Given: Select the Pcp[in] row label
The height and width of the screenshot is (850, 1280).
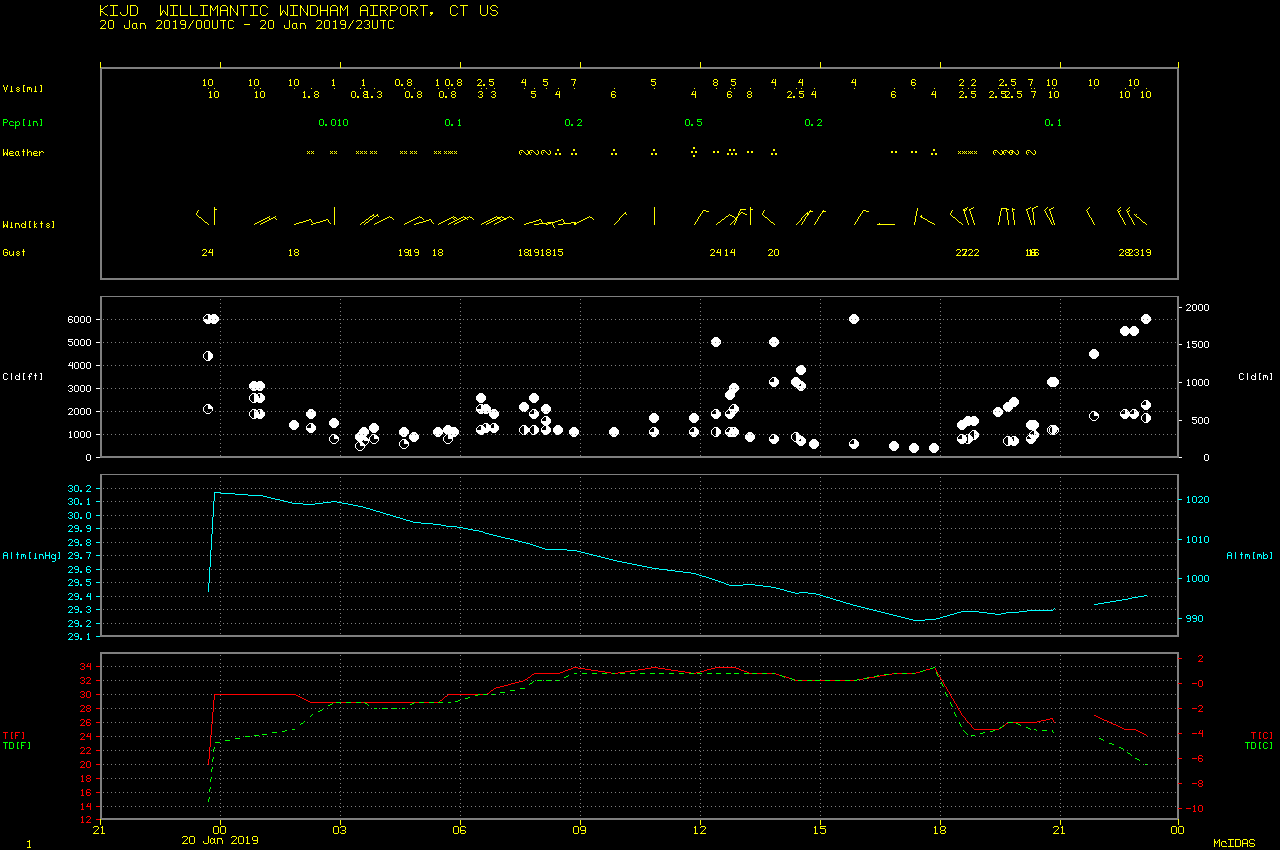Looking at the screenshot, I should (23, 123).
